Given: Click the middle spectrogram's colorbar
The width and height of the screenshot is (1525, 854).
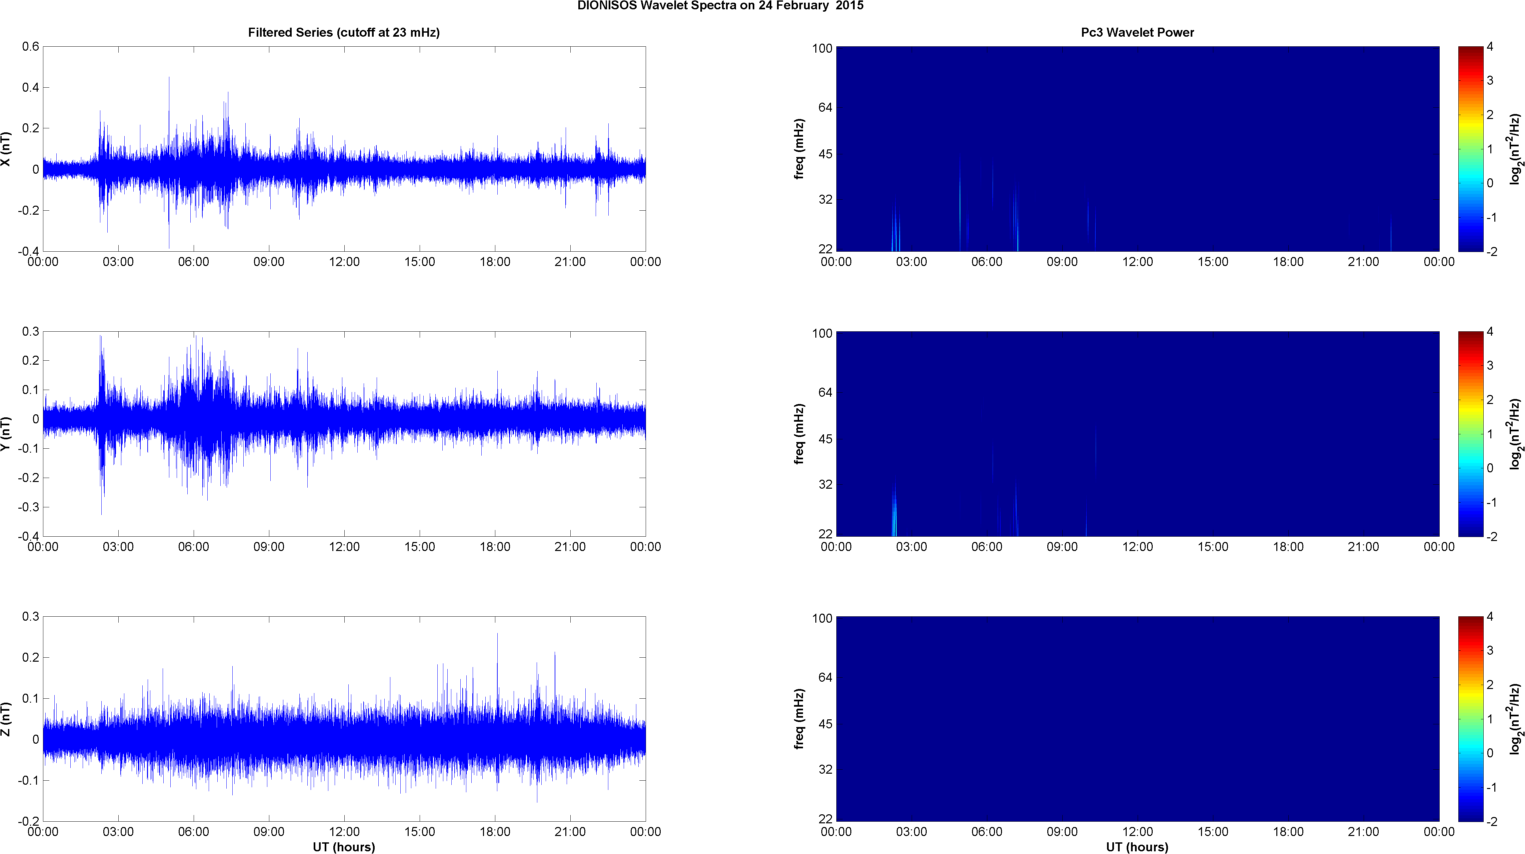Looking at the screenshot, I should click(1470, 434).
